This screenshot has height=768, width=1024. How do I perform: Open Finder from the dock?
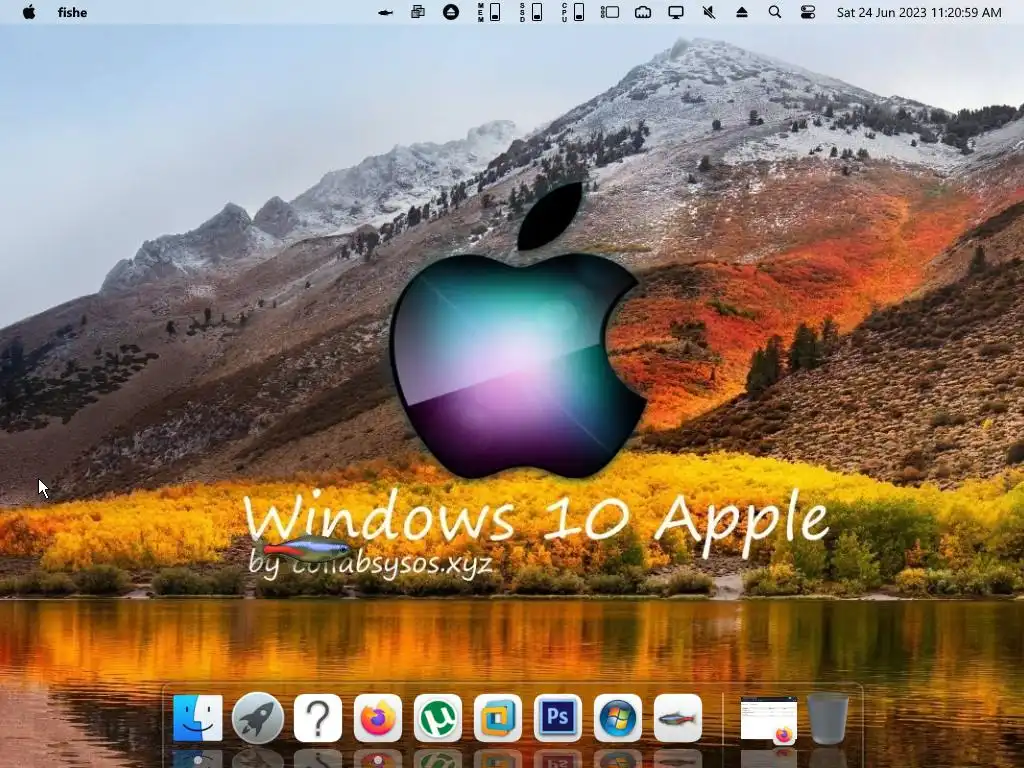click(x=198, y=718)
